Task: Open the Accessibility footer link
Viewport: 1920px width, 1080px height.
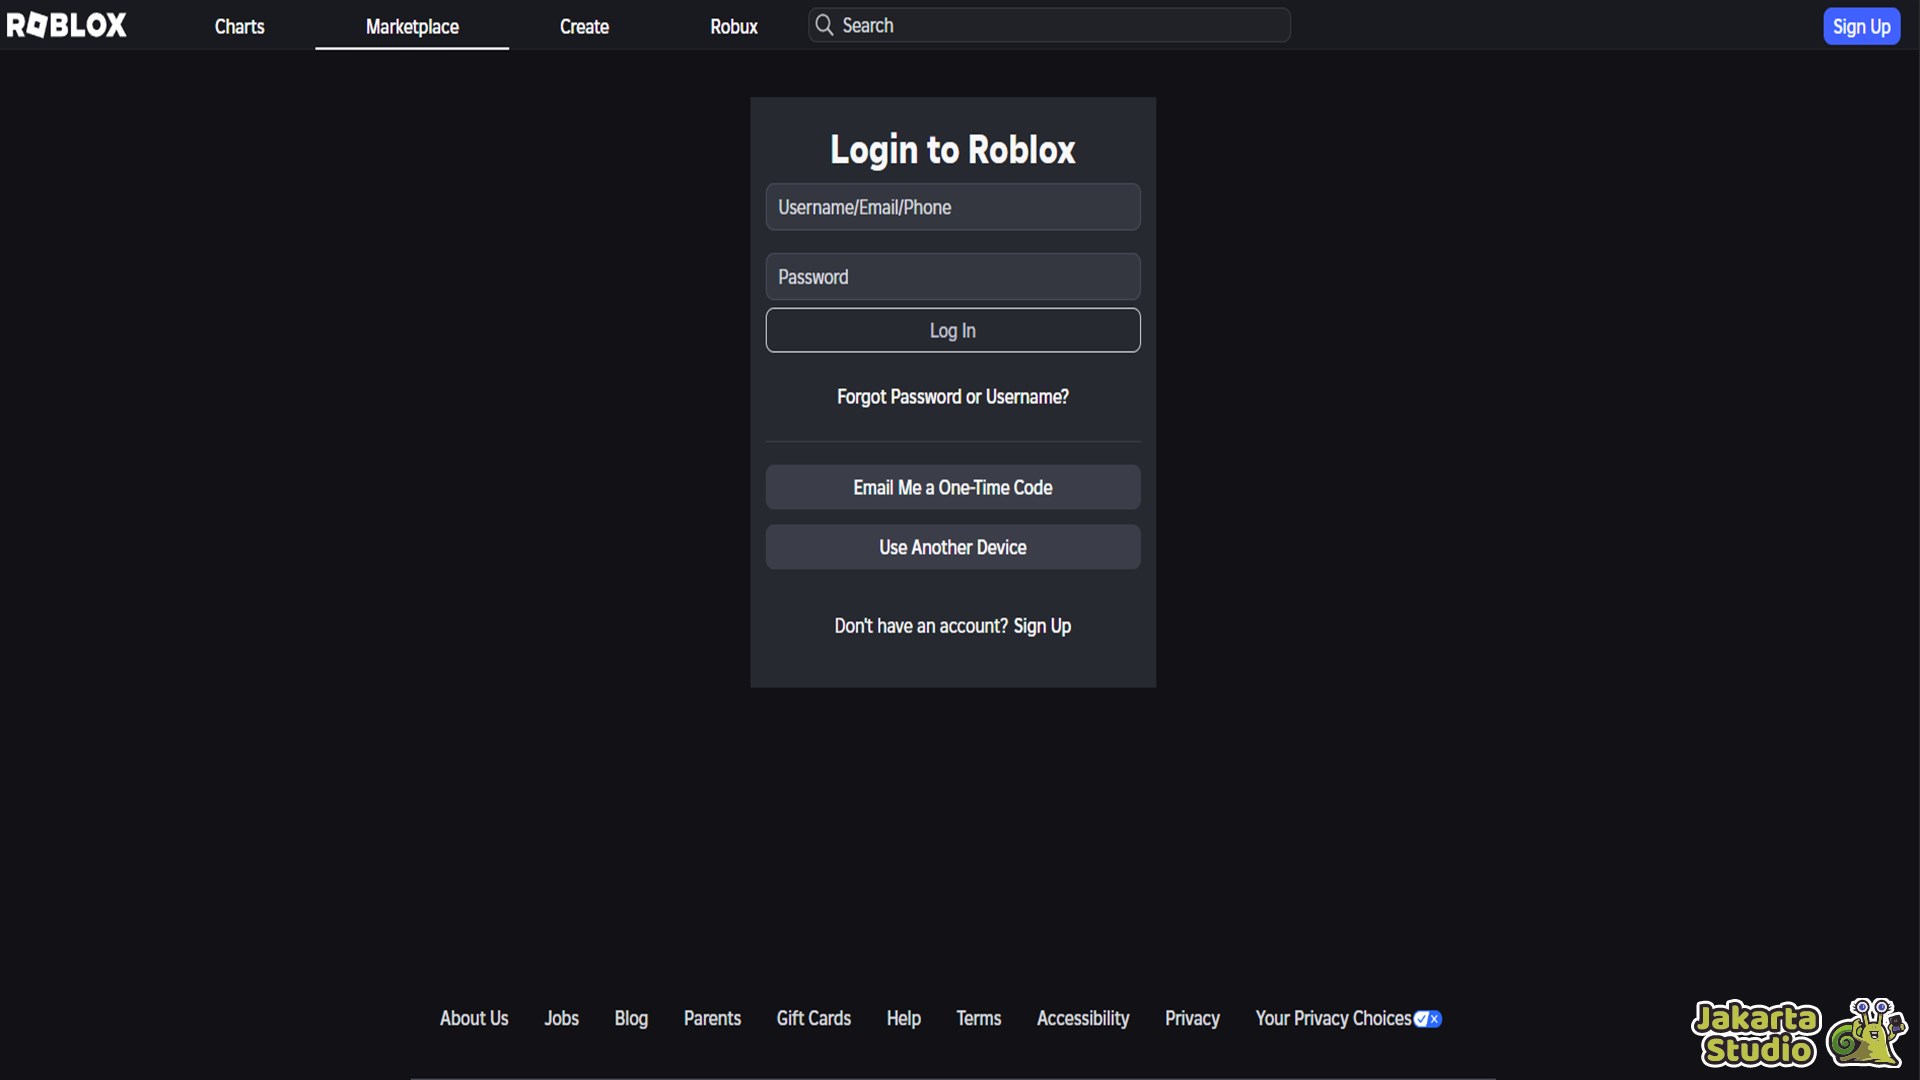Action: coord(1082,1018)
